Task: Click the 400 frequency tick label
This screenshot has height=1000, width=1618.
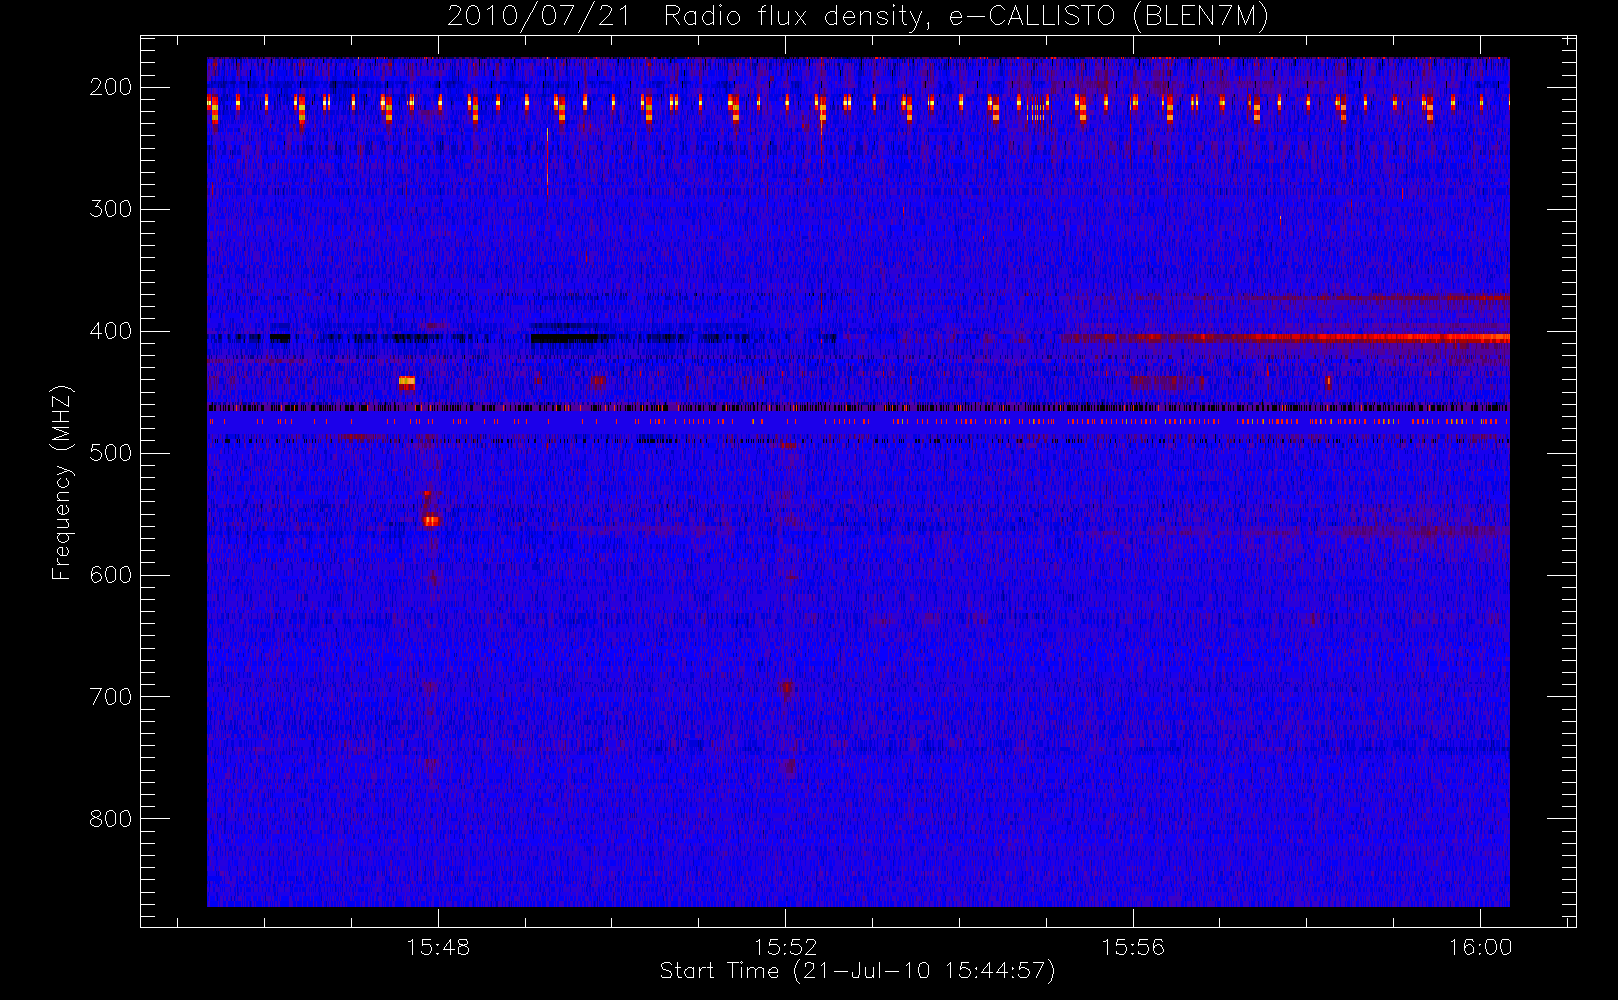Action: pyautogui.click(x=111, y=331)
